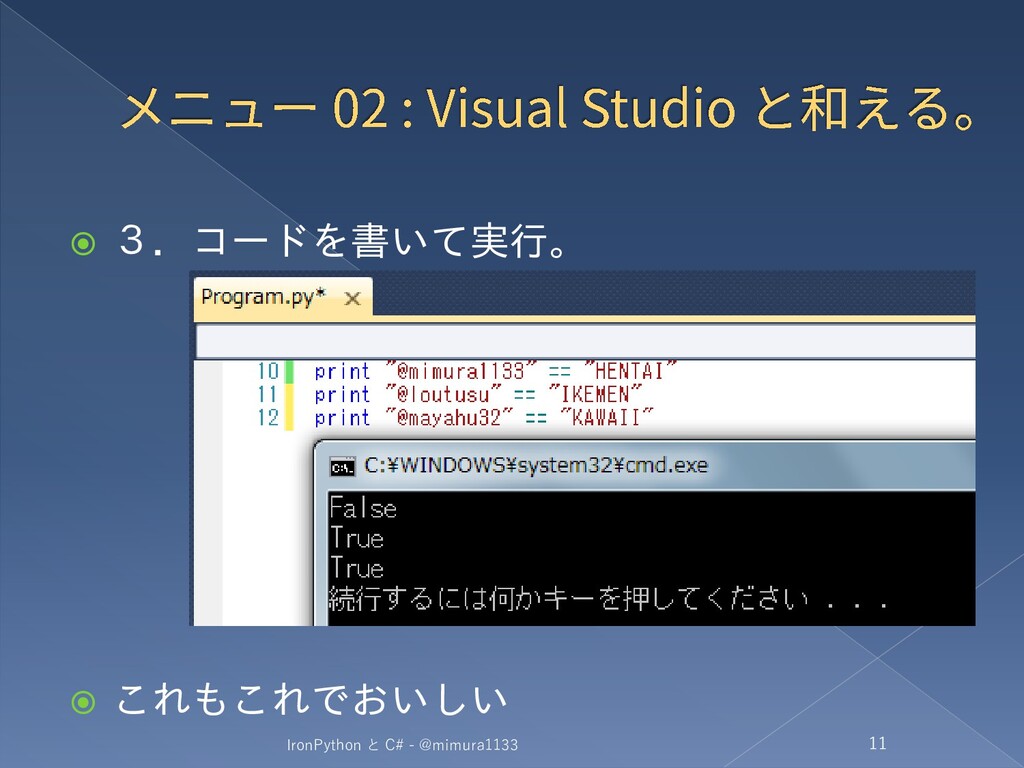Click the False output line in console

click(x=363, y=508)
